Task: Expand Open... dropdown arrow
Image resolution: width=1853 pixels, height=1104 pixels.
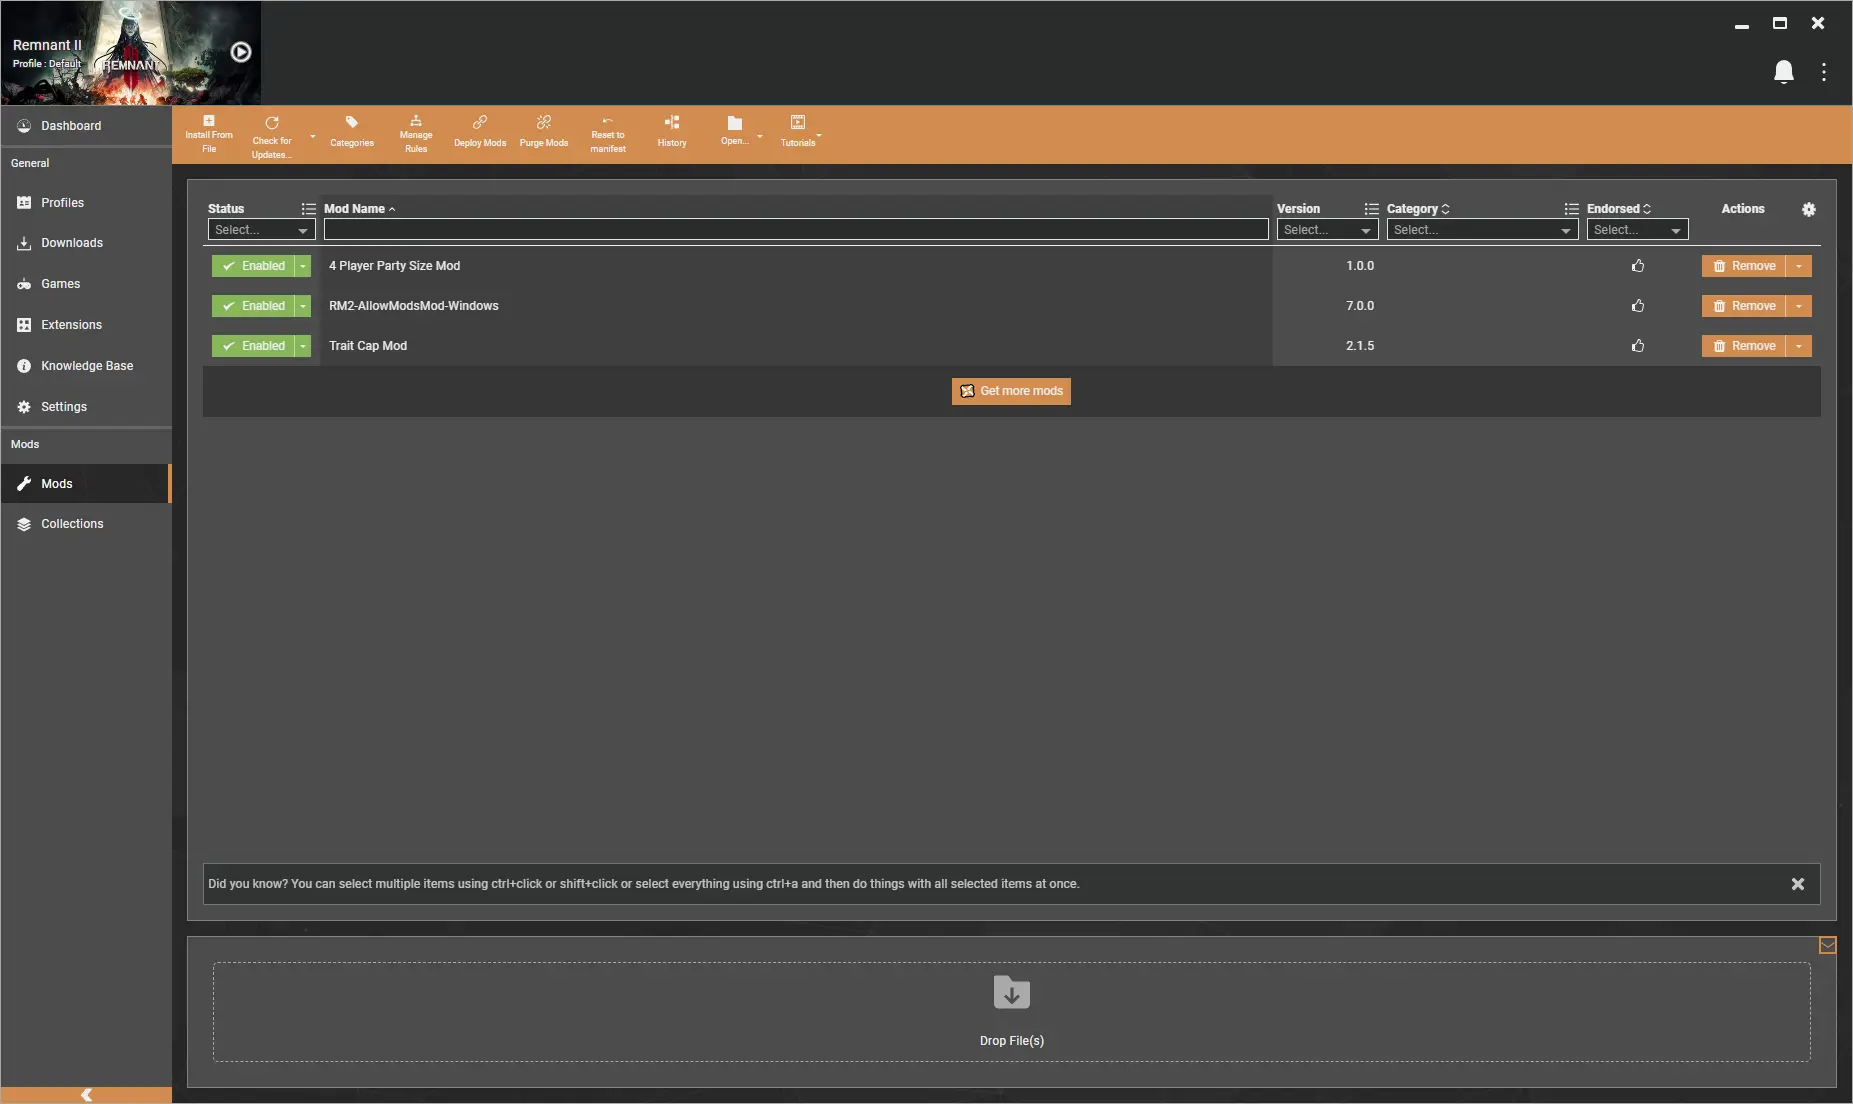Action: coord(759,137)
